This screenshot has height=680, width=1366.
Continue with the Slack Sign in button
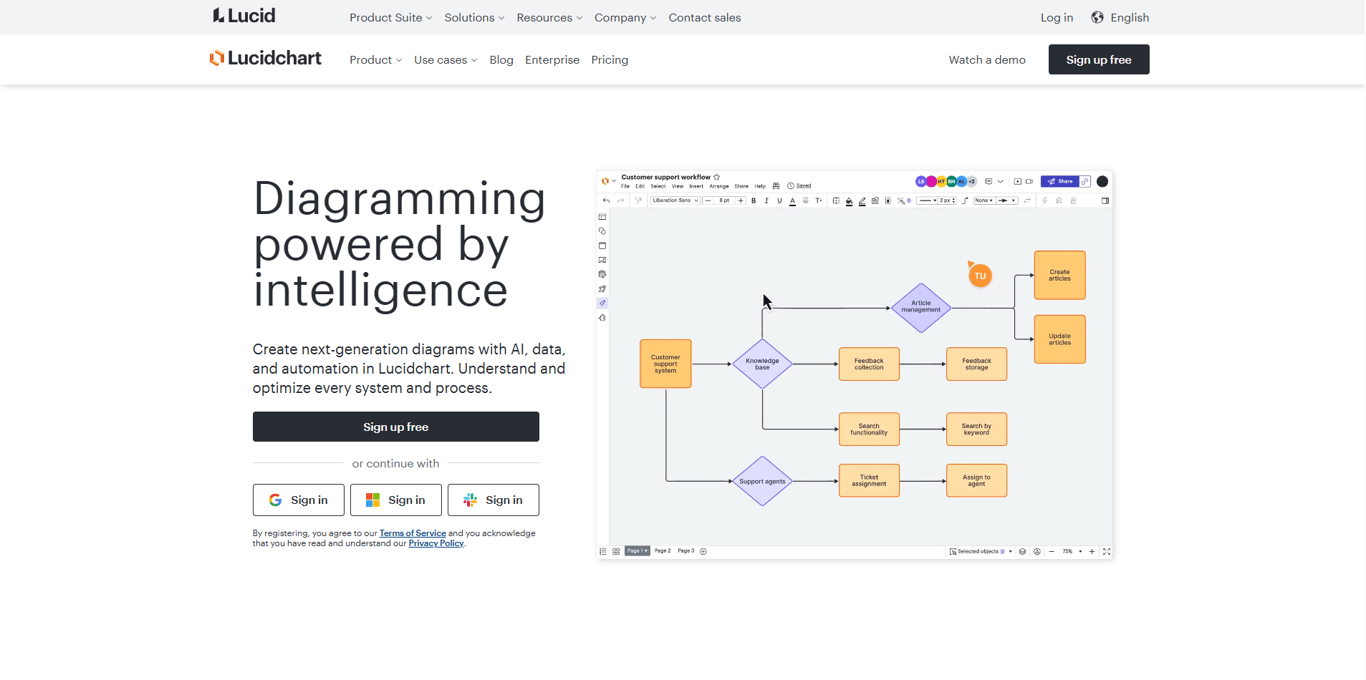tap(493, 500)
